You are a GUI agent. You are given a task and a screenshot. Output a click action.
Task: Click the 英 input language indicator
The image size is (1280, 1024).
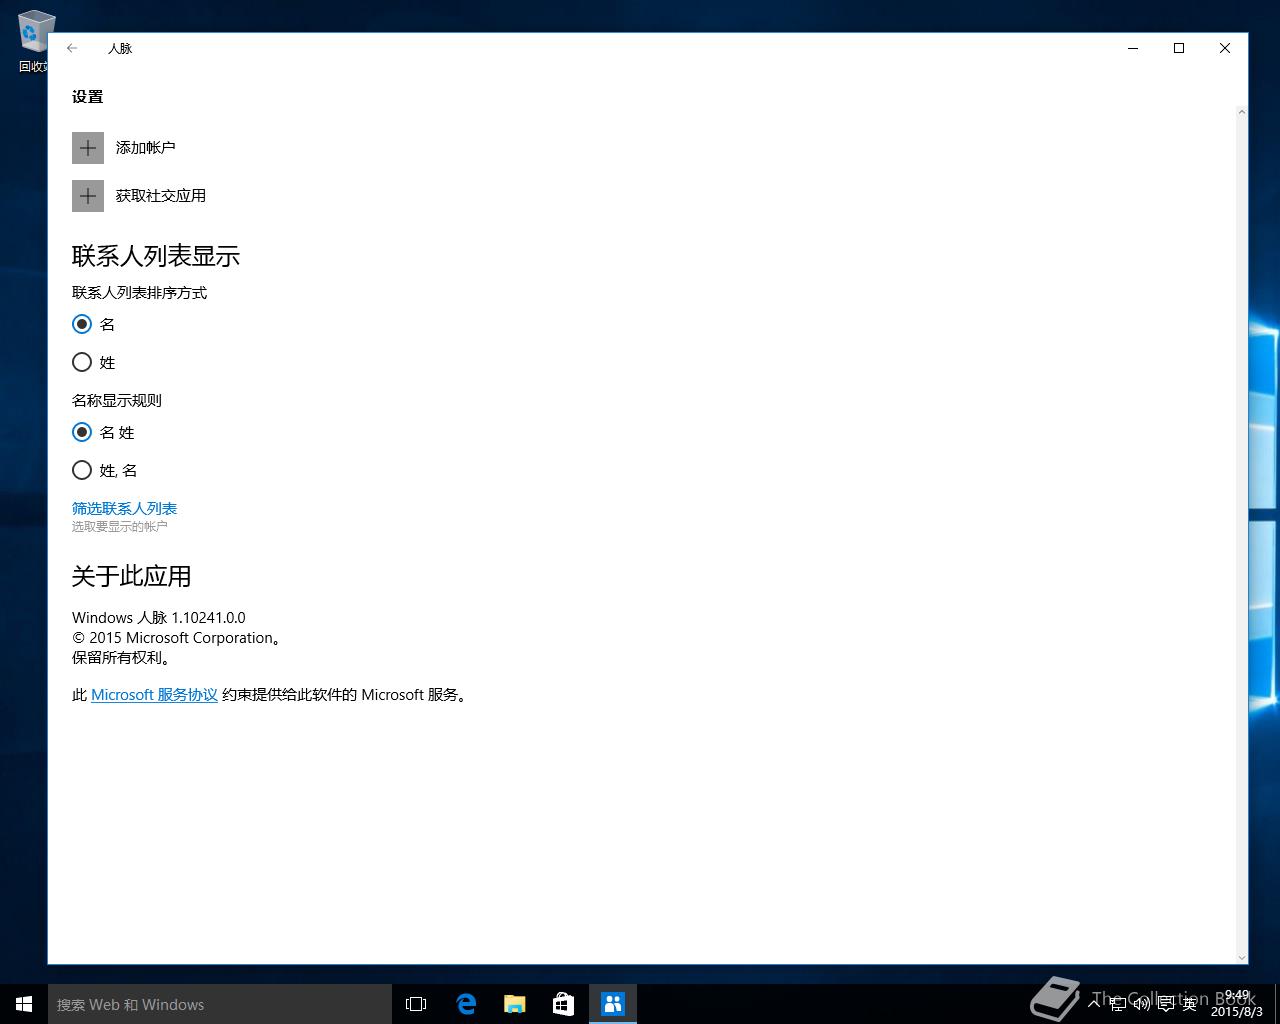click(x=1190, y=1004)
